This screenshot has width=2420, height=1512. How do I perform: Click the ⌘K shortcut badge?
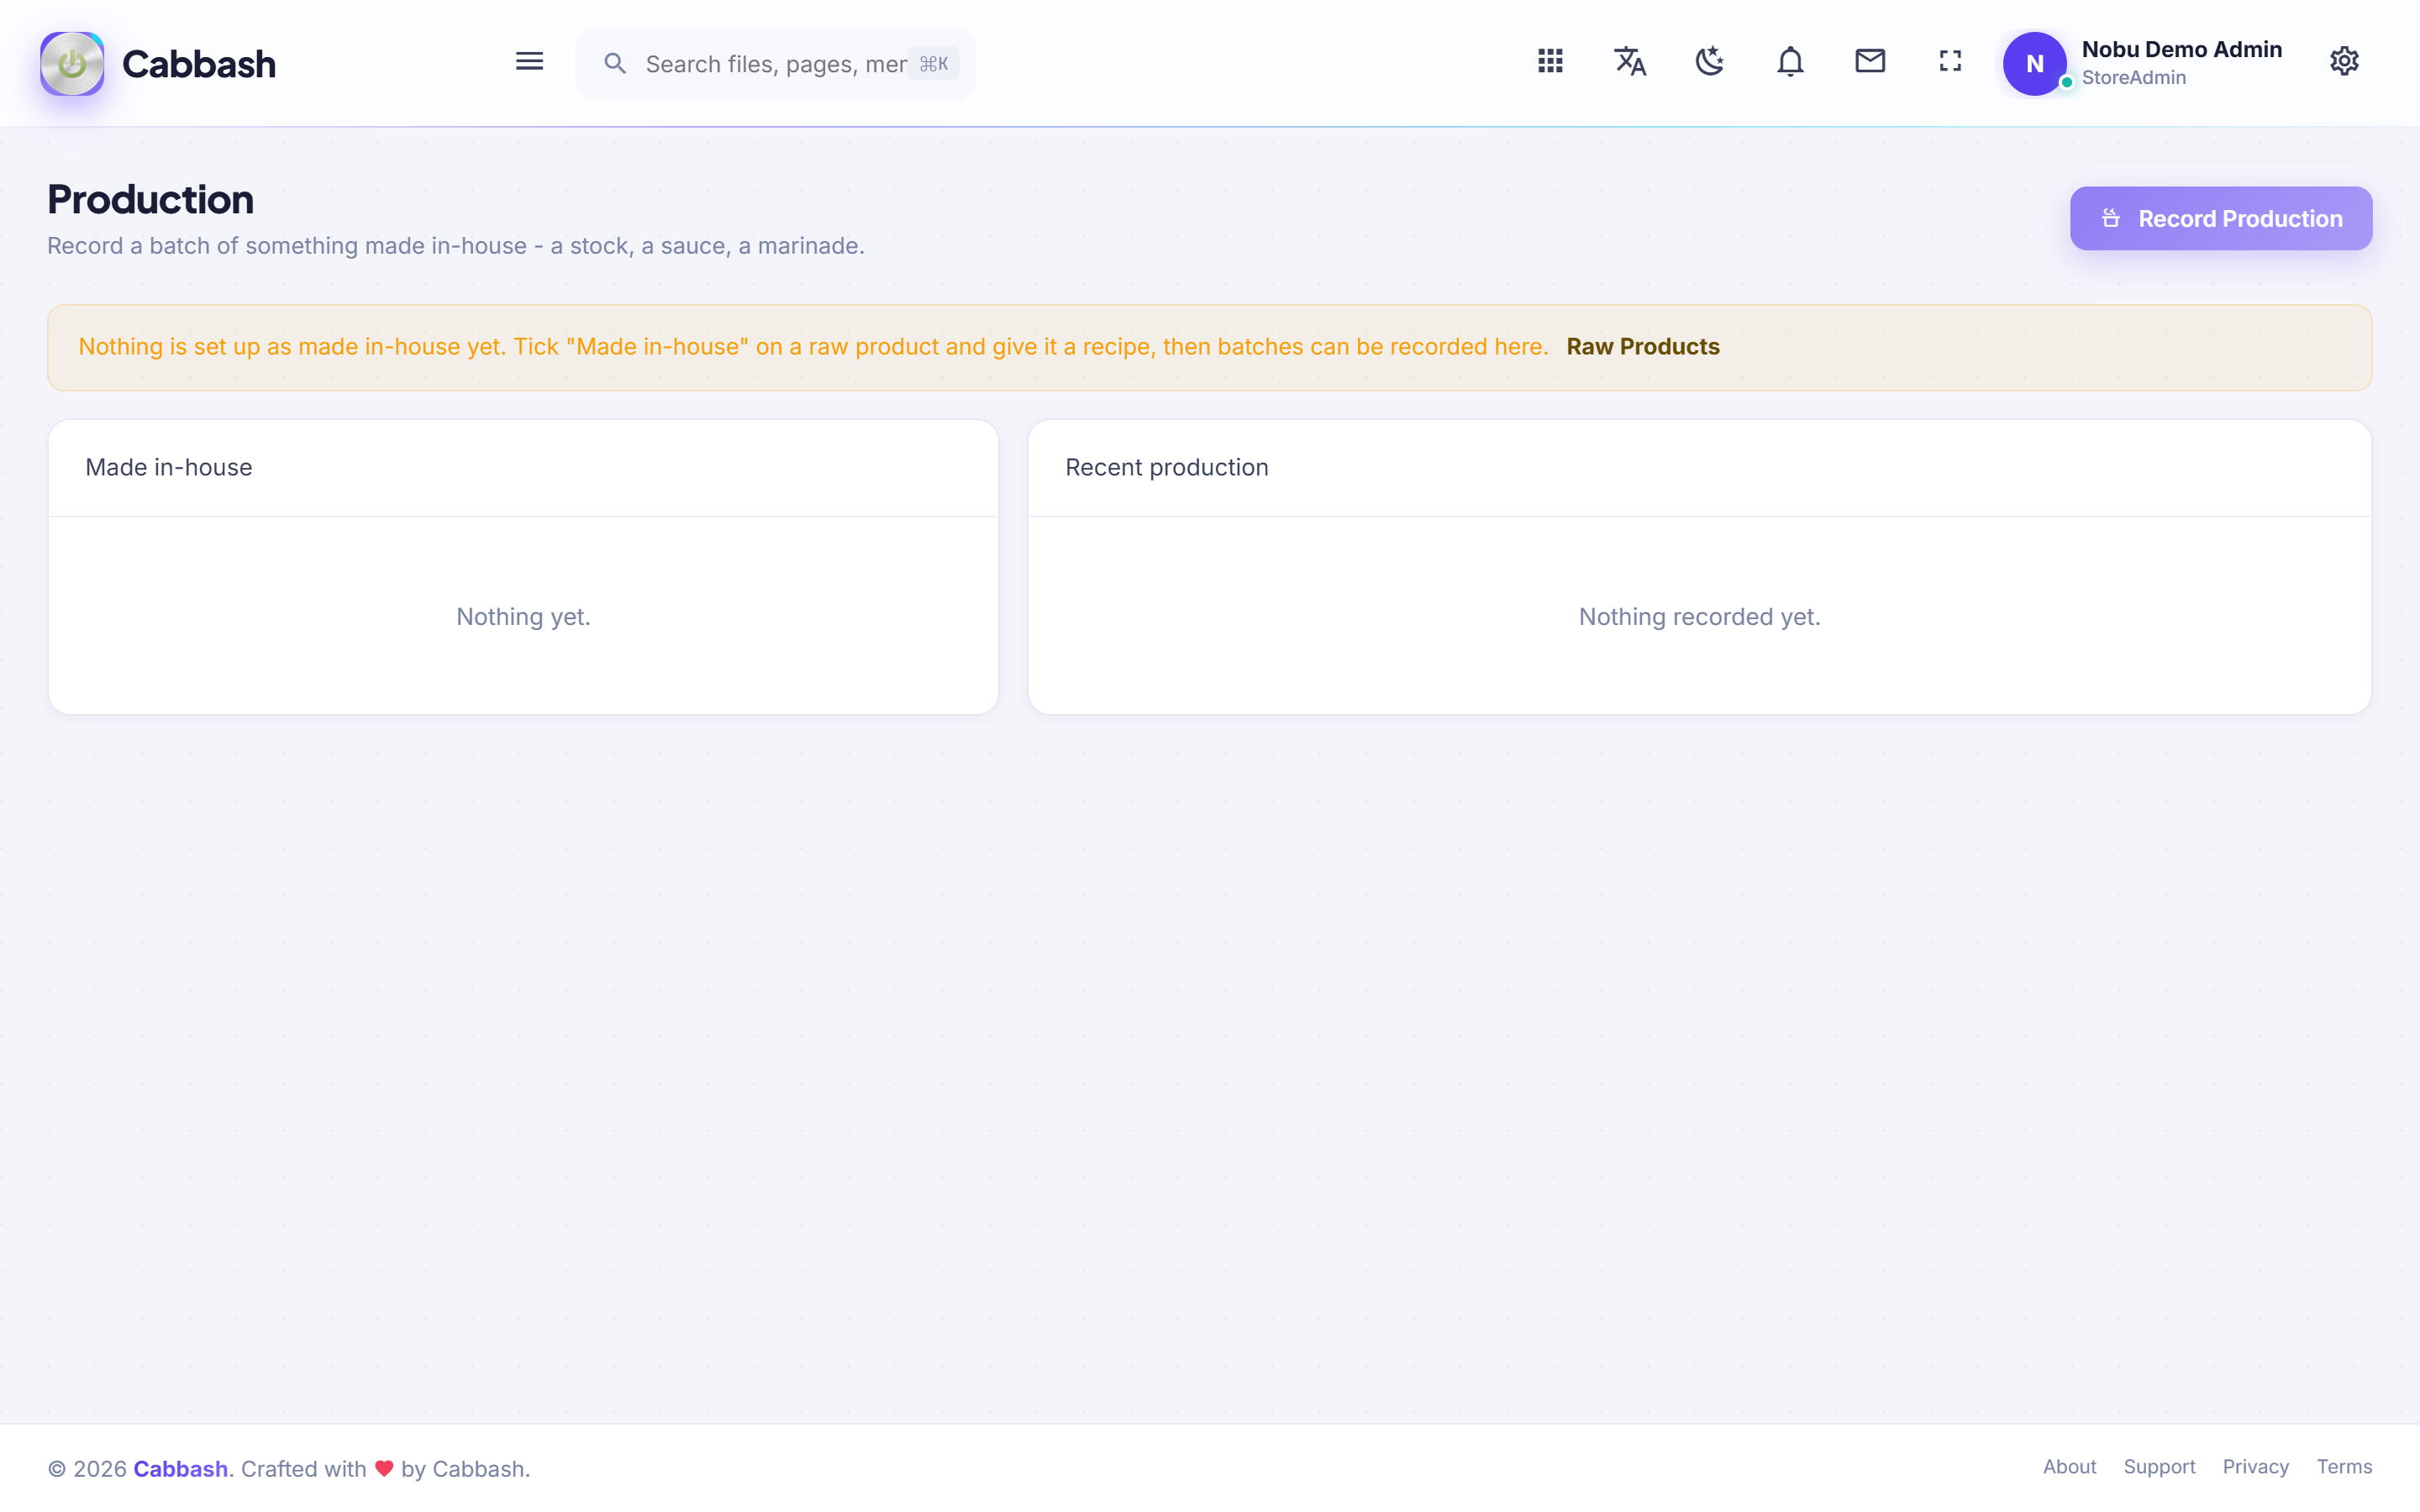pos(933,64)
